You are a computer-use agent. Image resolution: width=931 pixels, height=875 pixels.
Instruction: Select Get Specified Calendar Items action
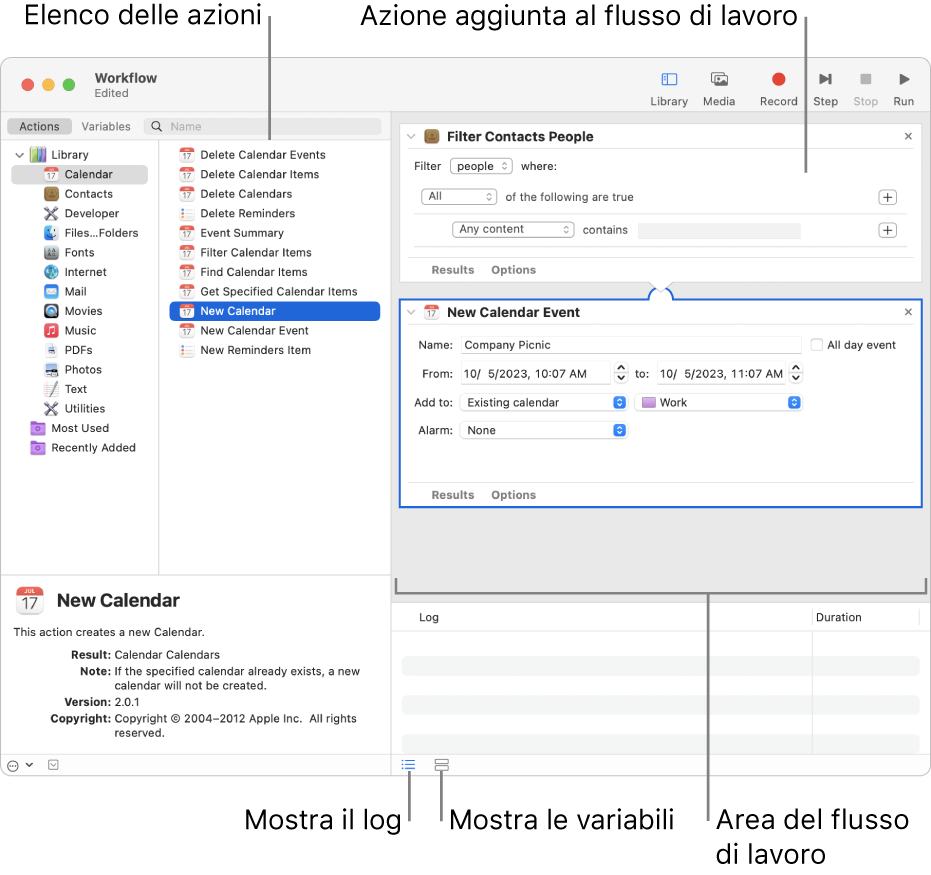point(268,292)
